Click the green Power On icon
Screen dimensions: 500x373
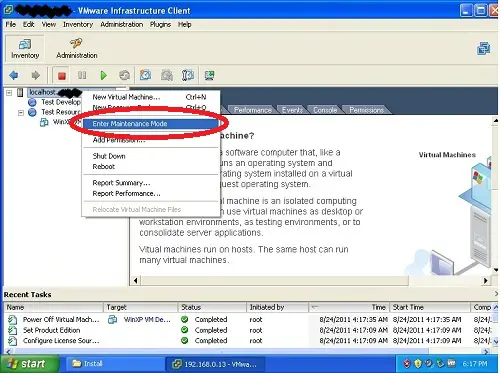pyautogui.click(x=103, y=75)
